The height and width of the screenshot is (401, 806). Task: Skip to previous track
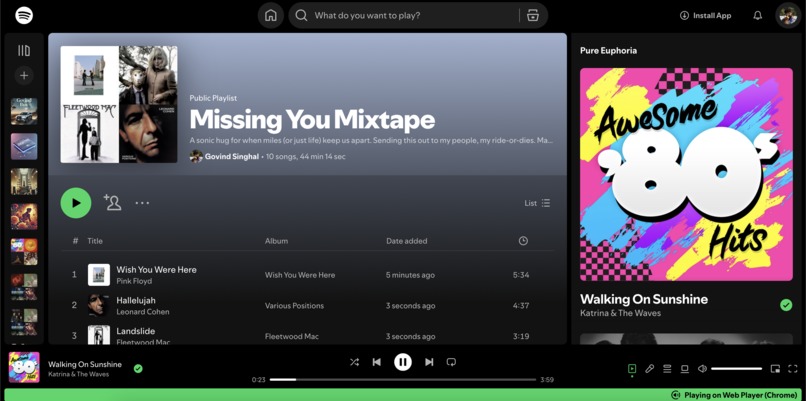click(x=377, y=362)
